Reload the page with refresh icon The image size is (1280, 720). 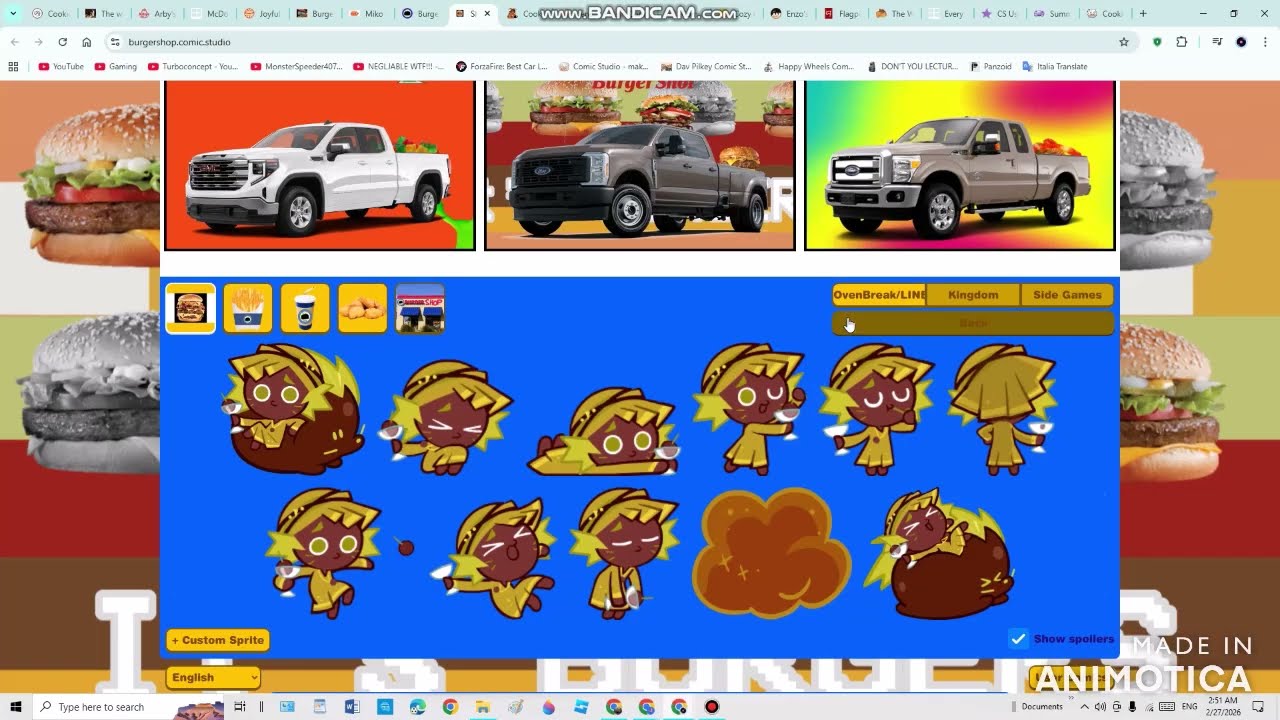pyautogui.click(x=63, y=42)
